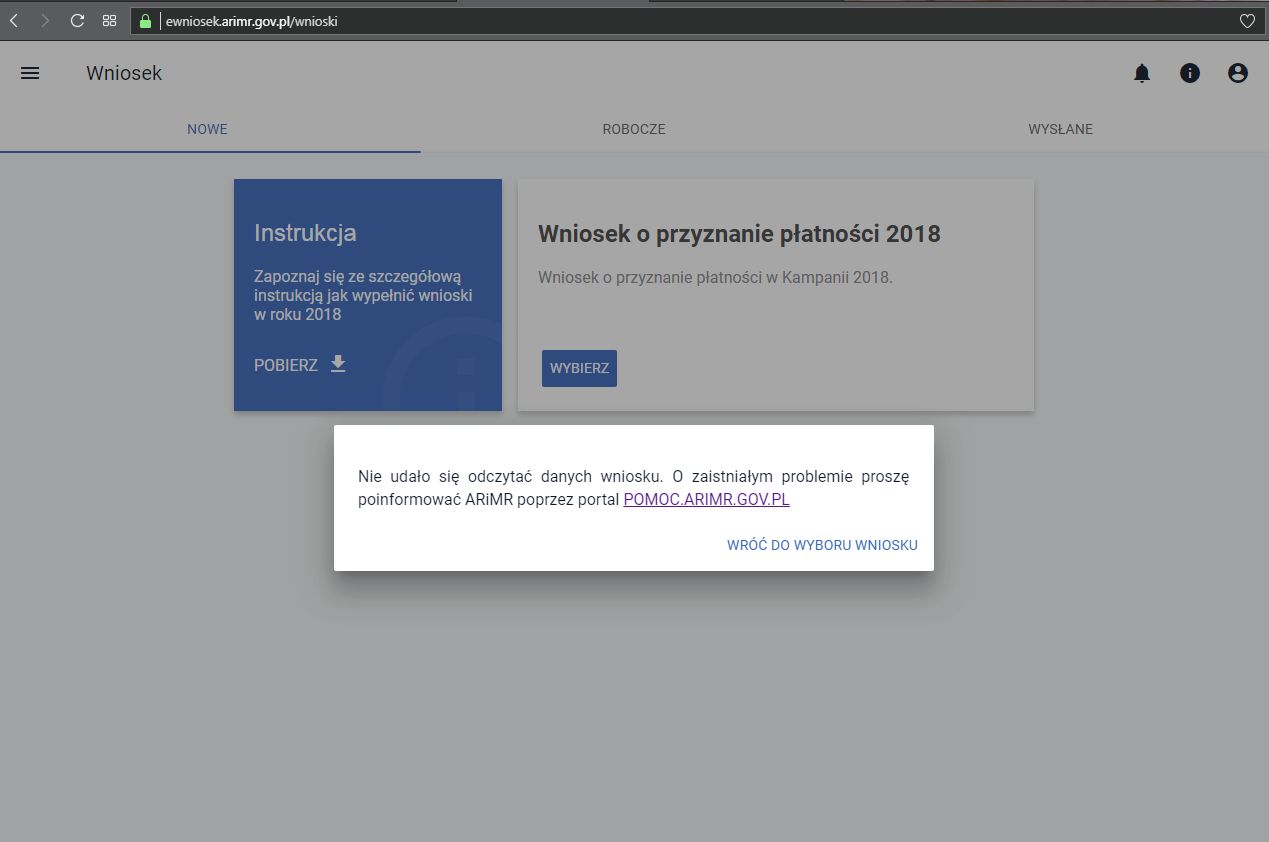Click the browser back arrow

point(14,20)
